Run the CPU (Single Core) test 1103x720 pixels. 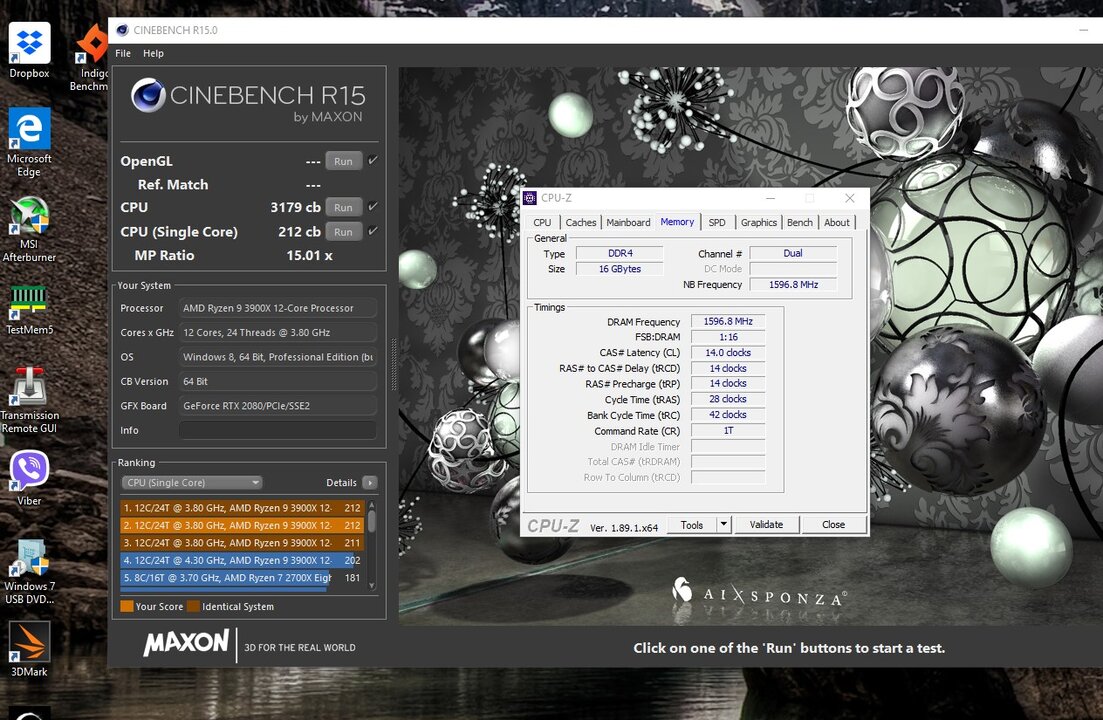click(x=343, y=232)
